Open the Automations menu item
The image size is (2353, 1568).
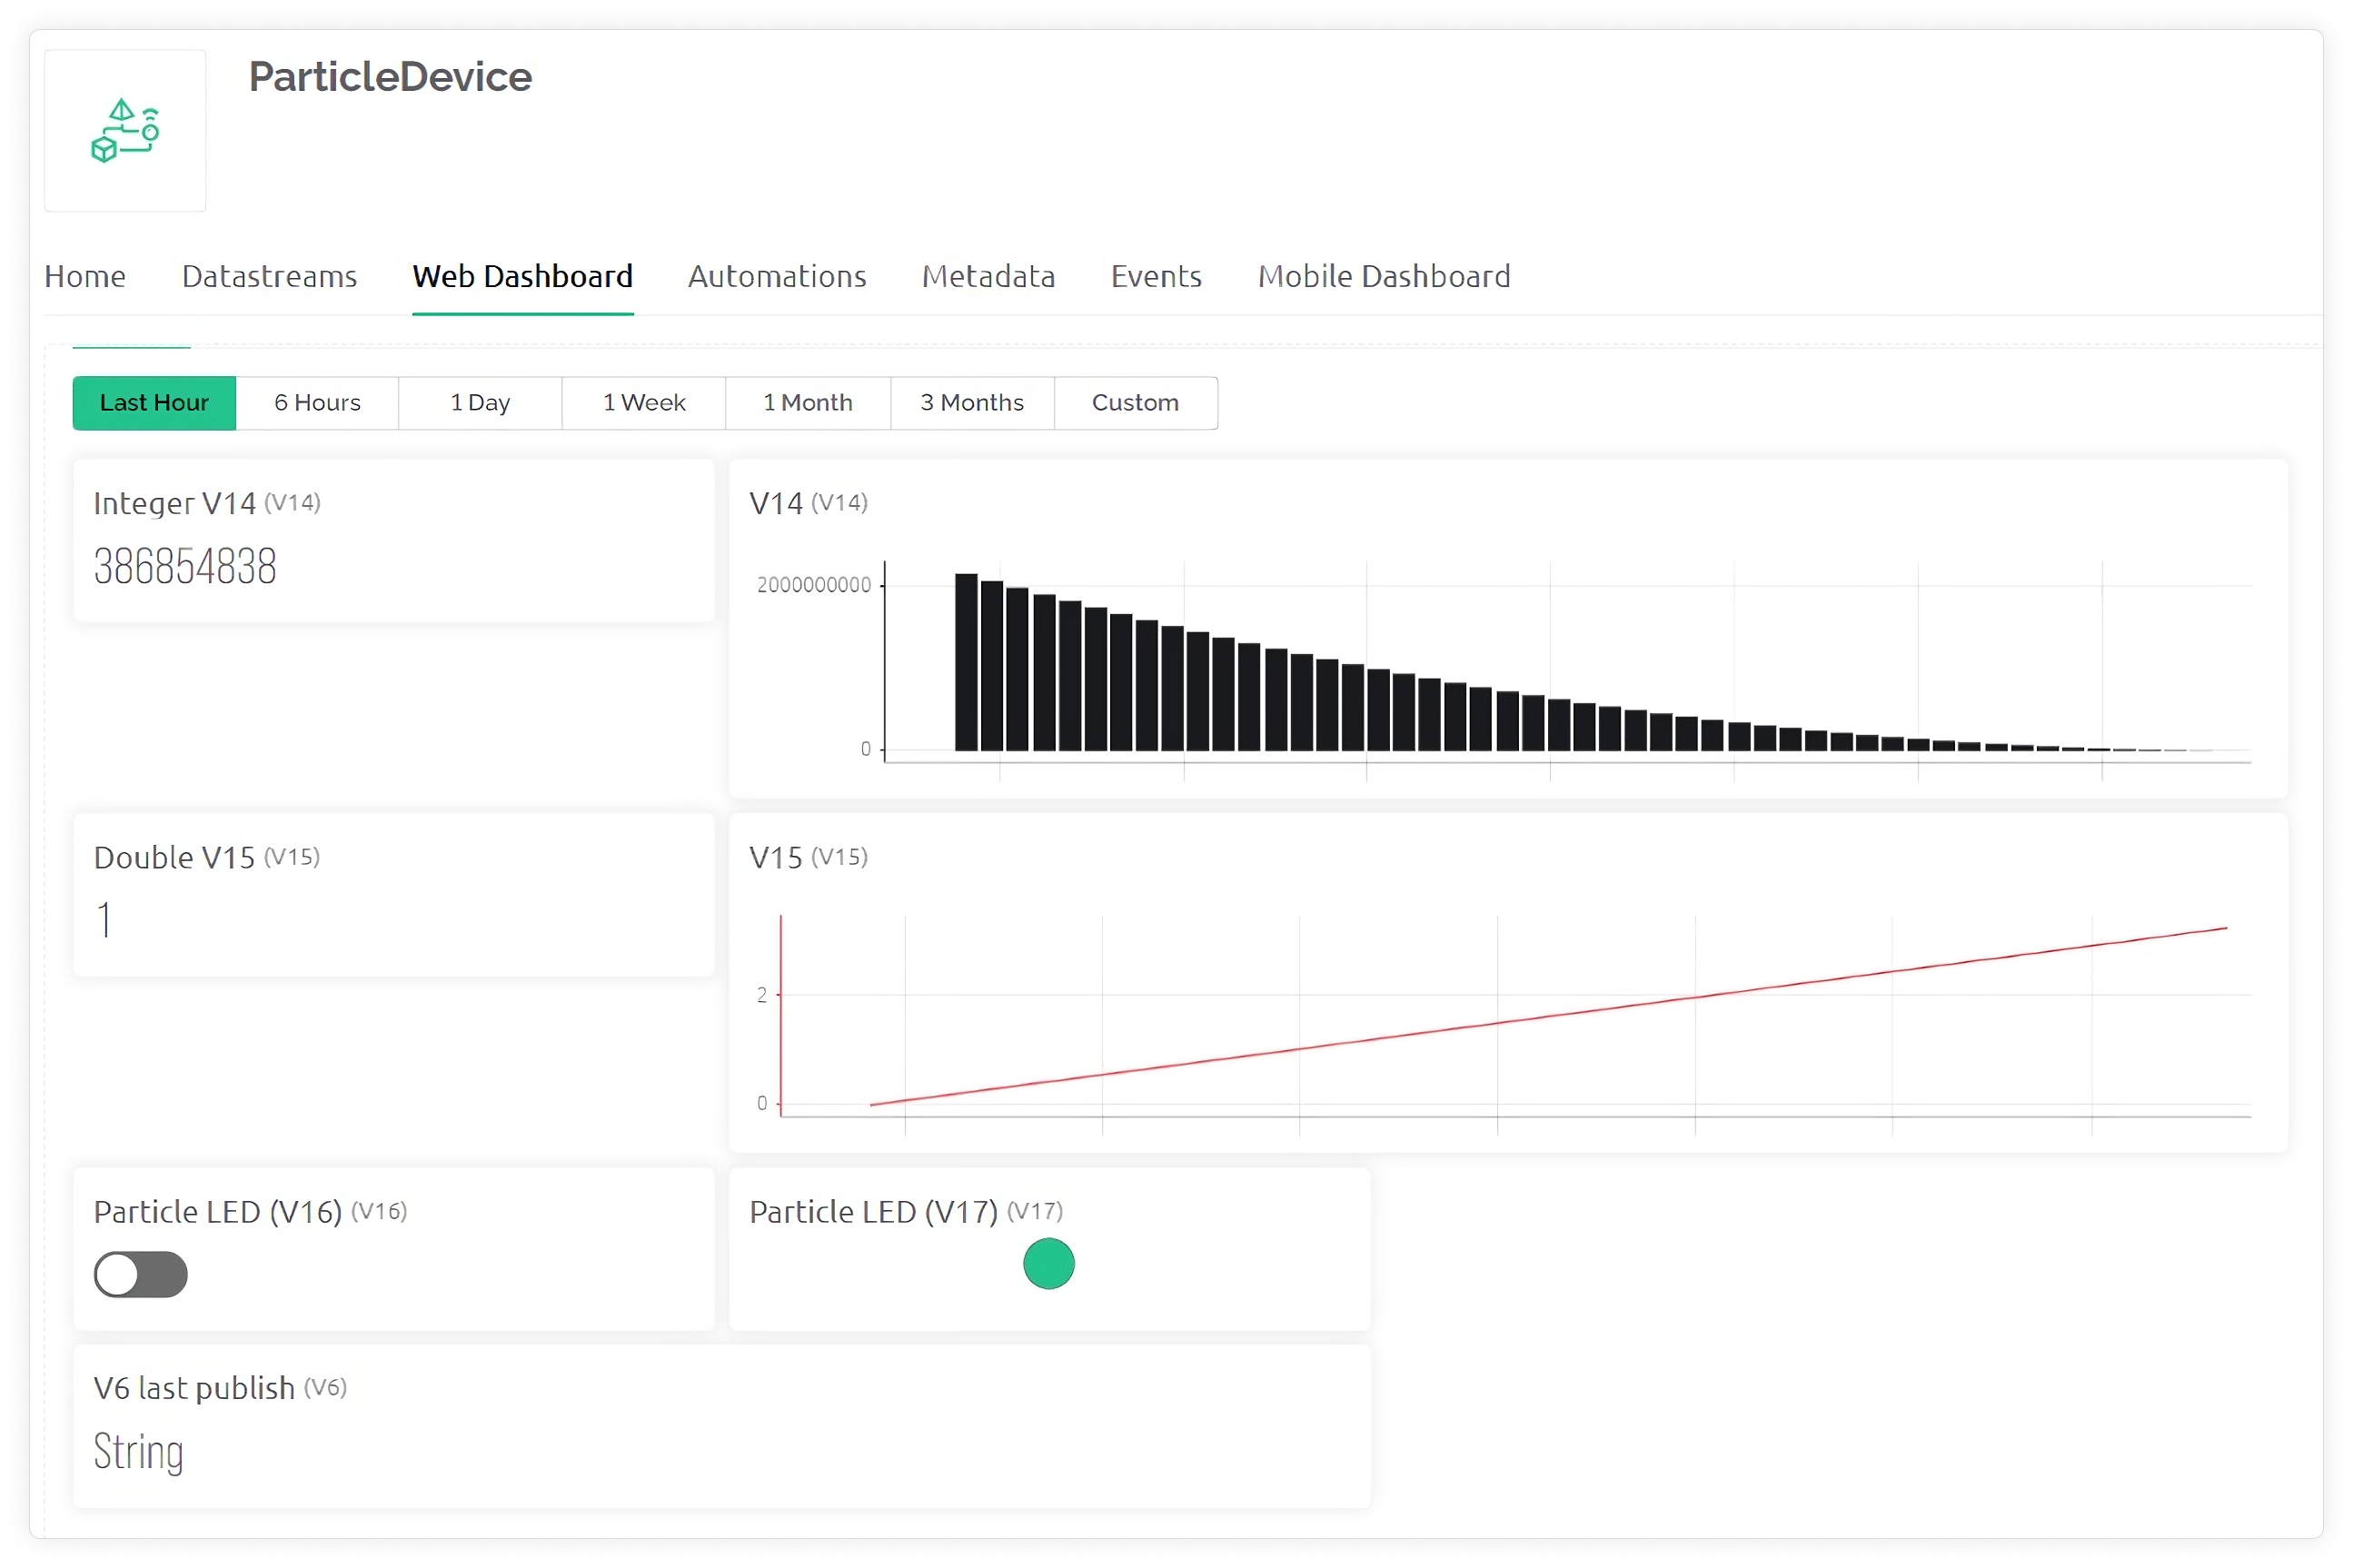(x=777, y=274)
